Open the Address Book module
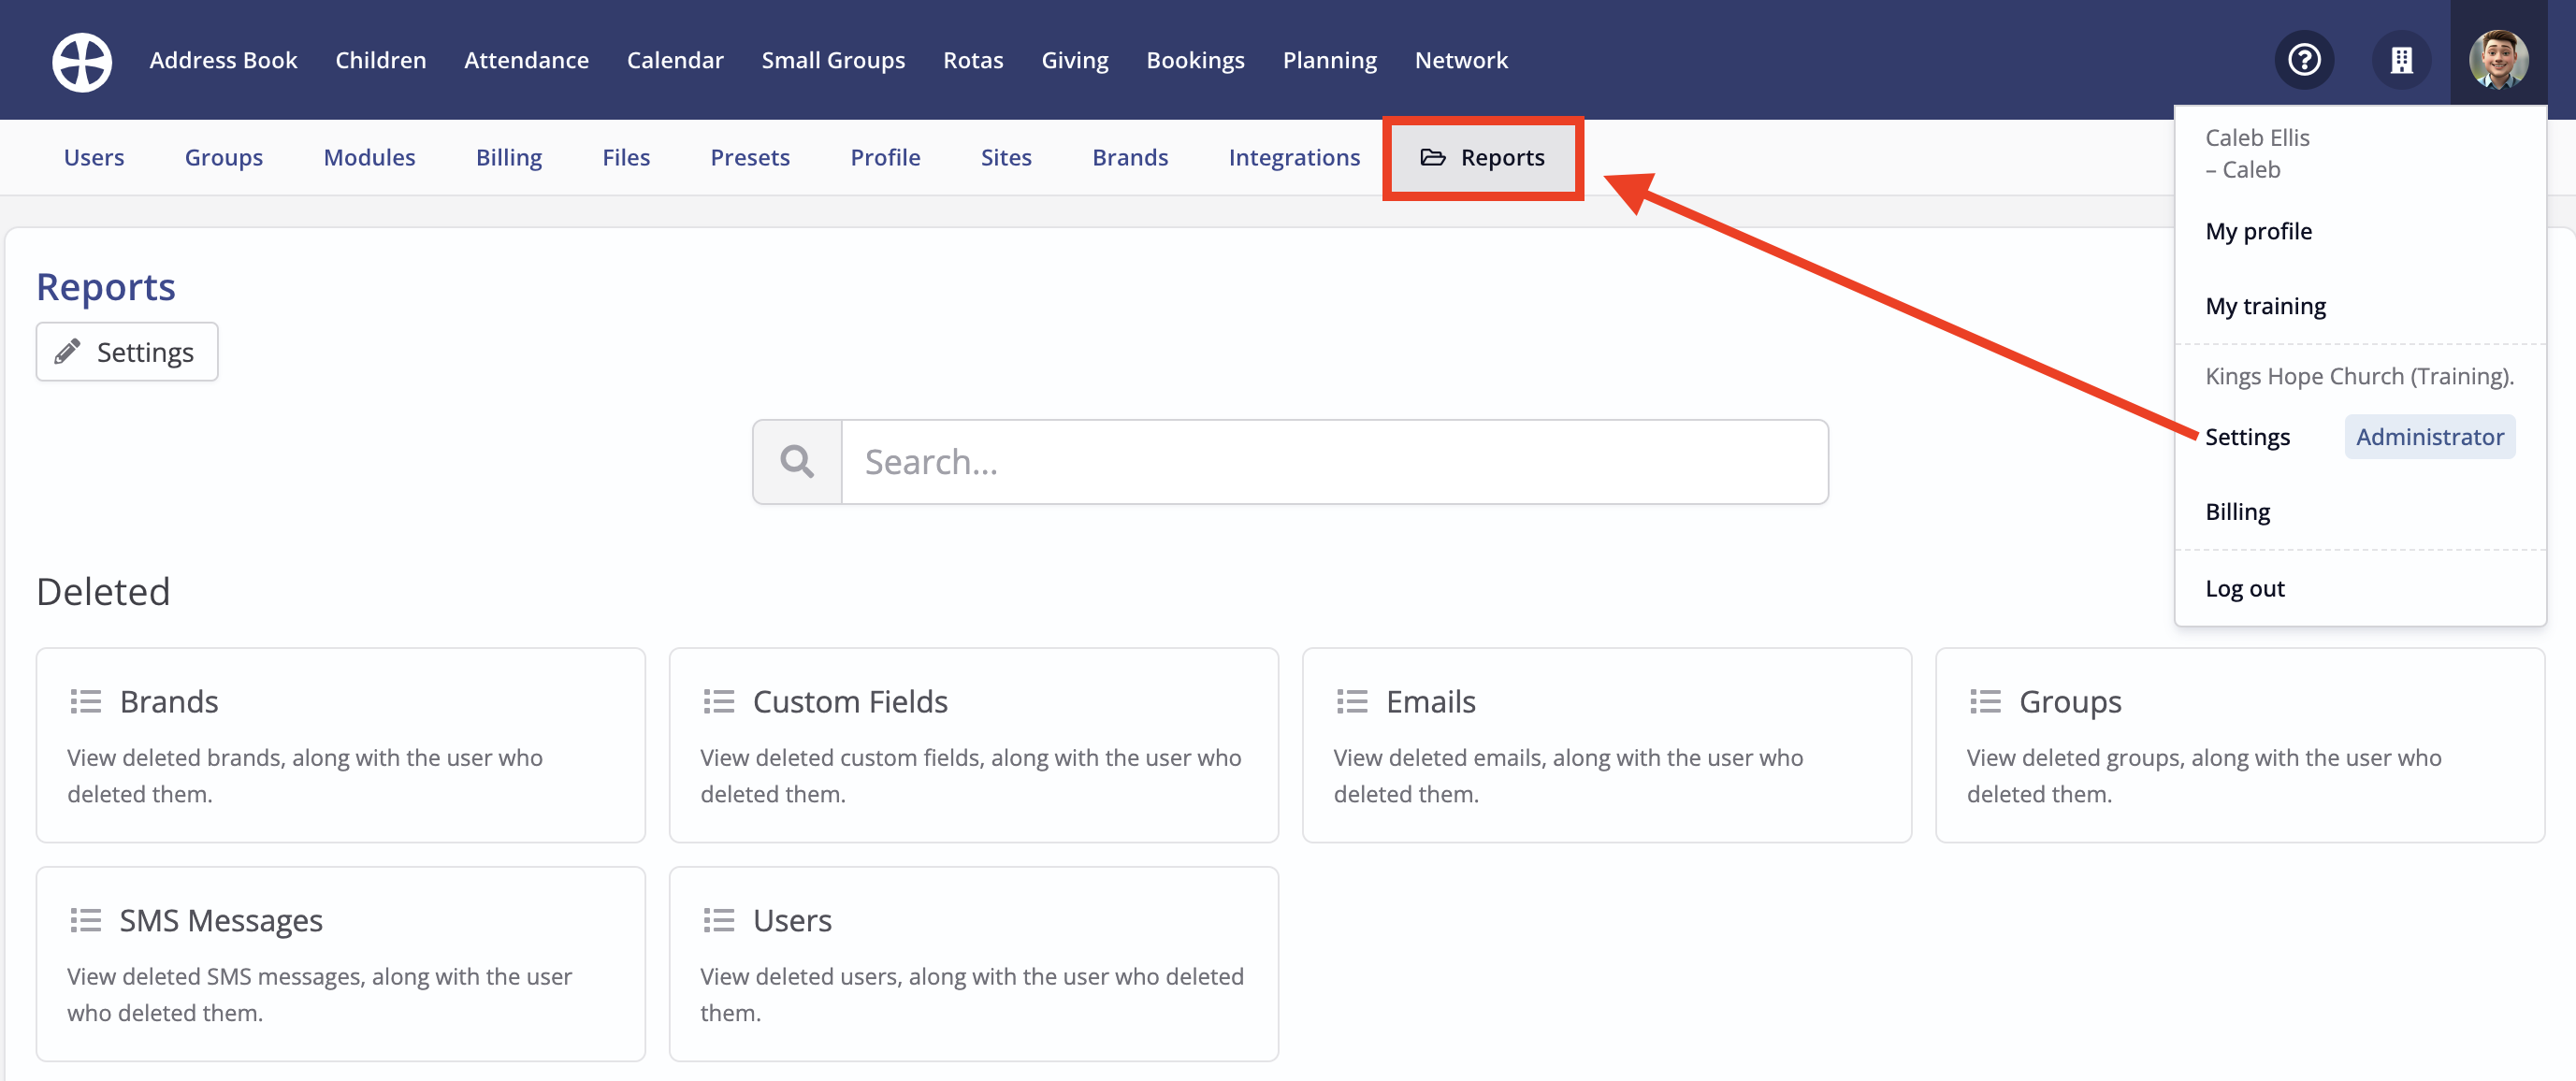 pyautogui.click(x=223, y=60)
